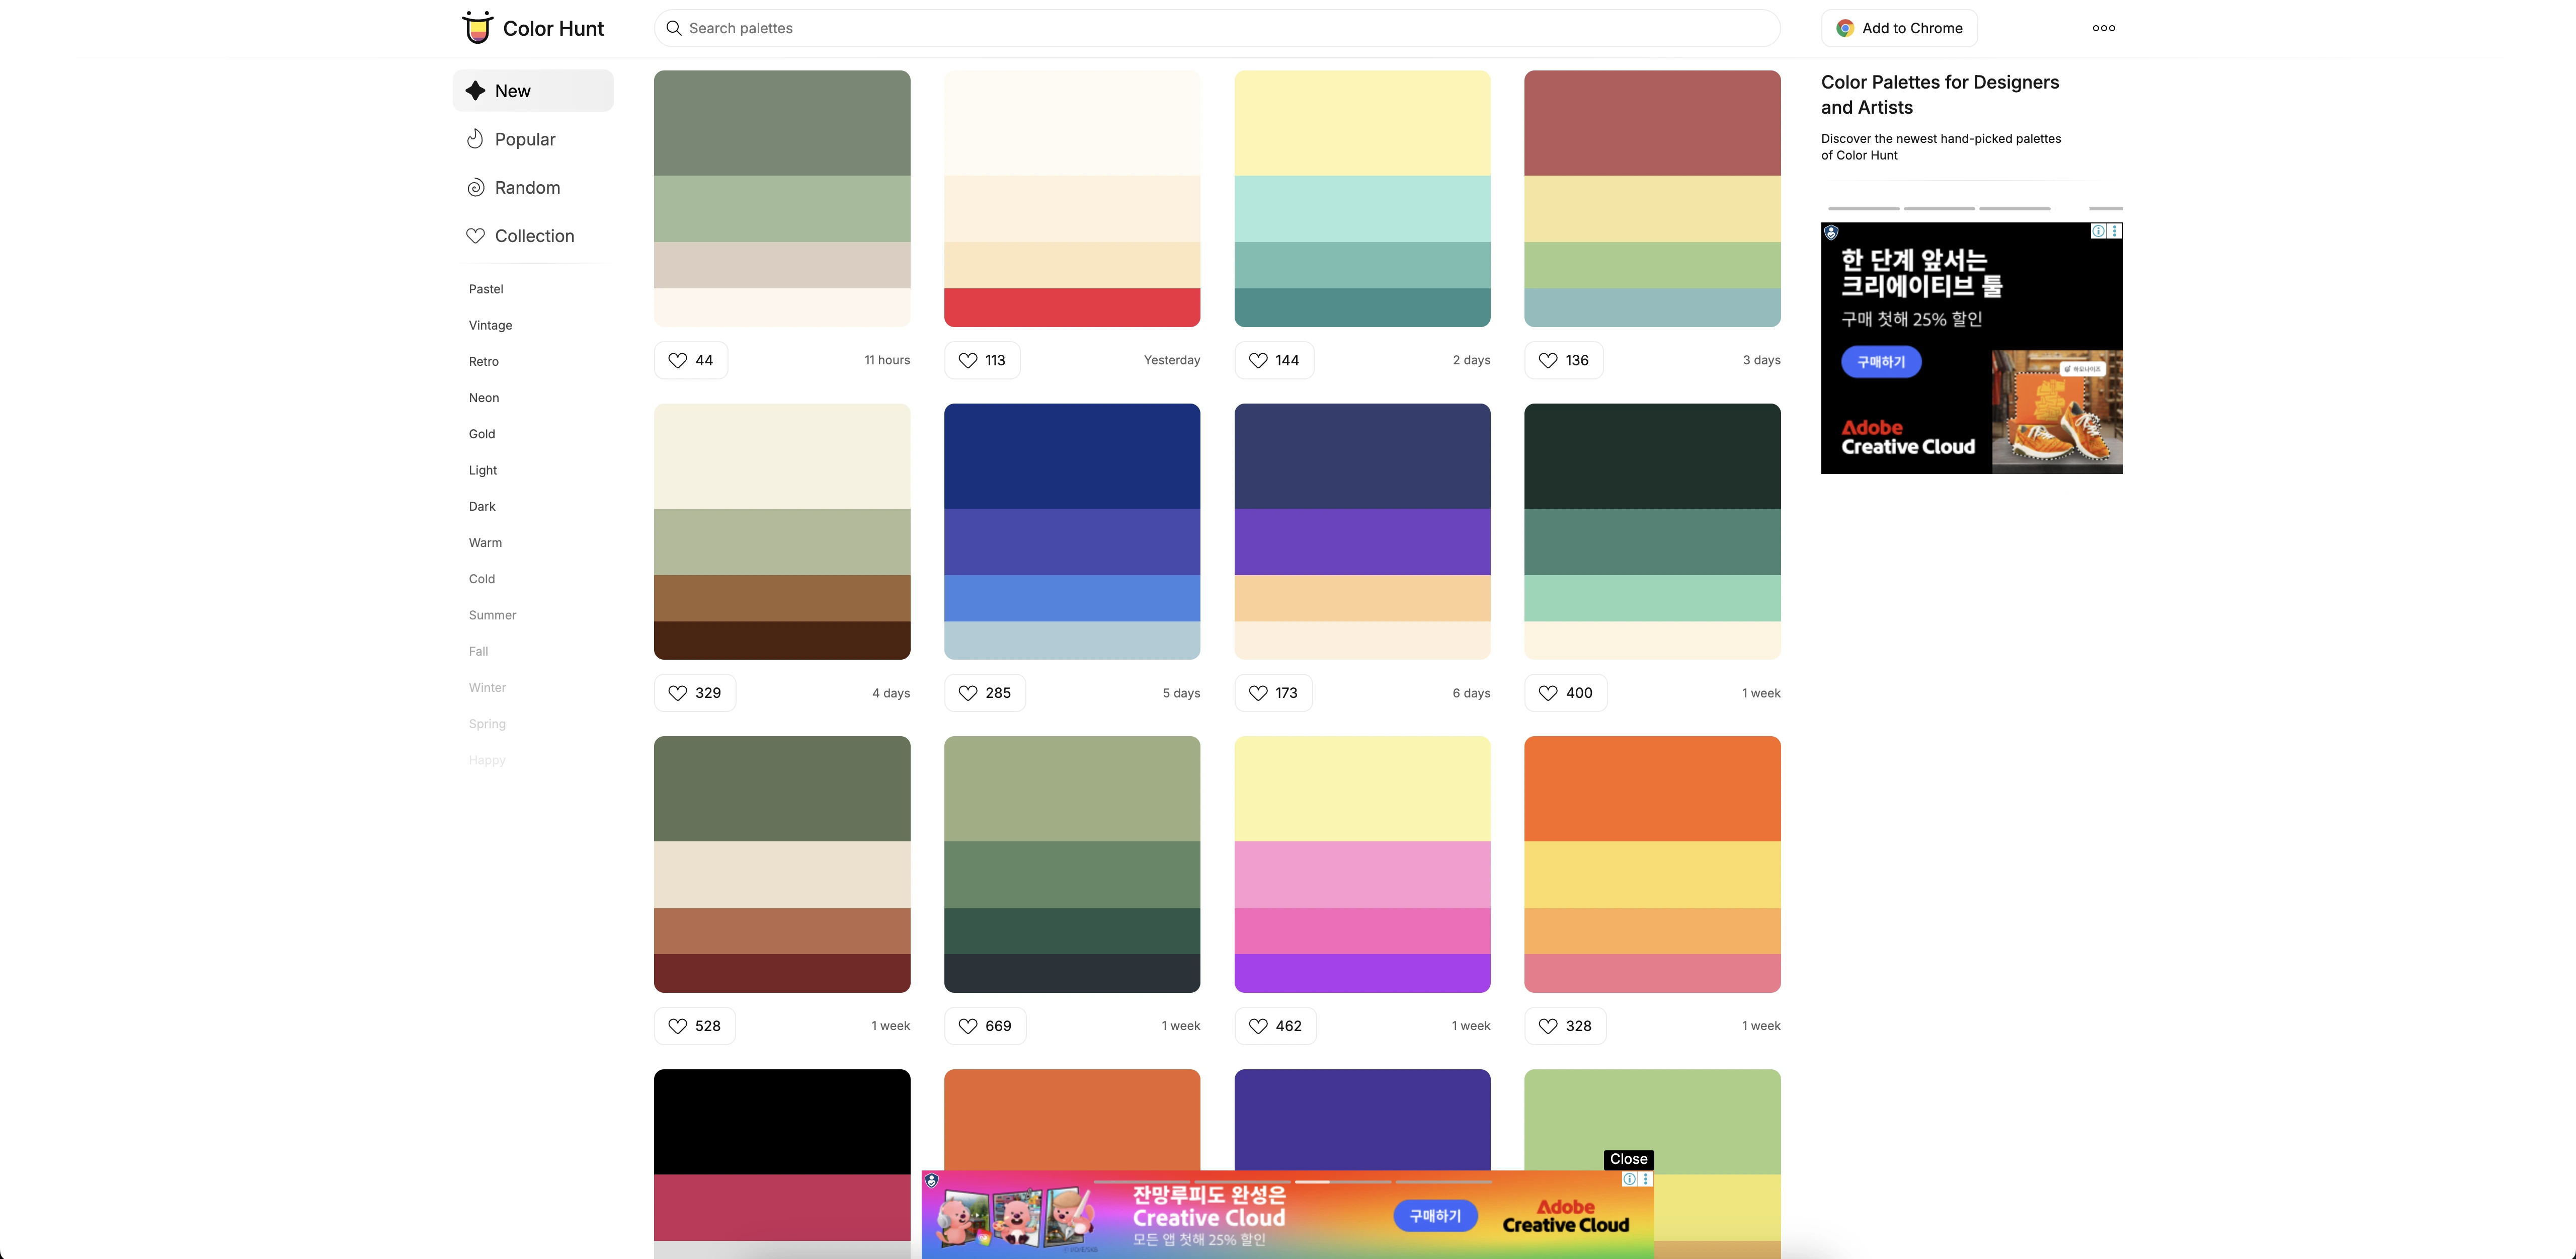Like the palette with 144 likes
The image size is (2576, 1259).
click(x=1274, y=360)
